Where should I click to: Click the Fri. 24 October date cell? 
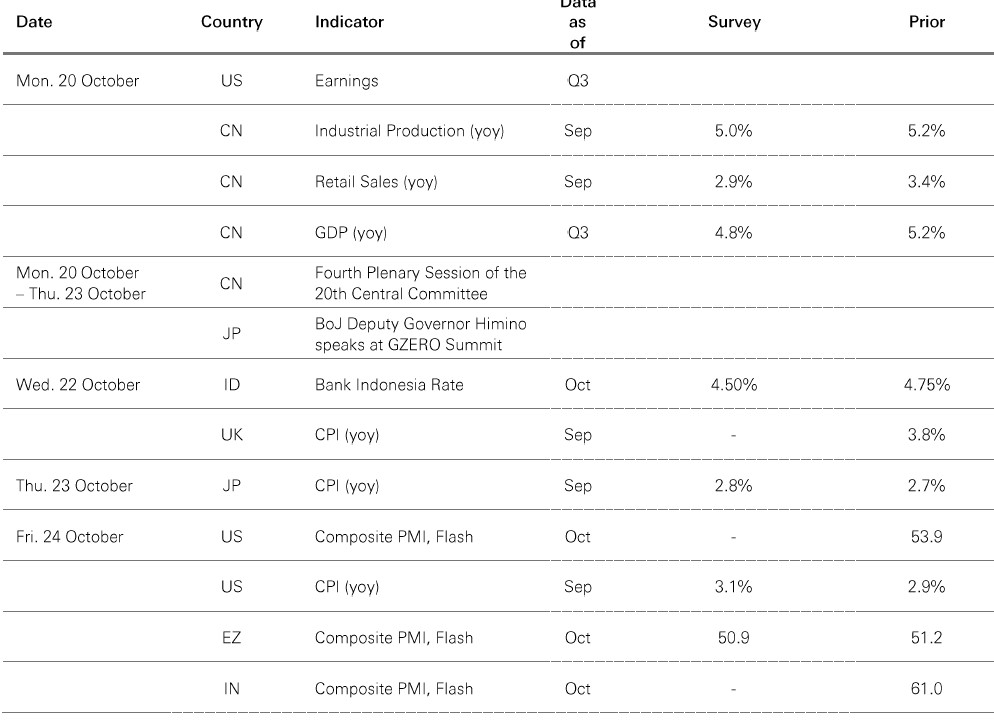(70, 537)
